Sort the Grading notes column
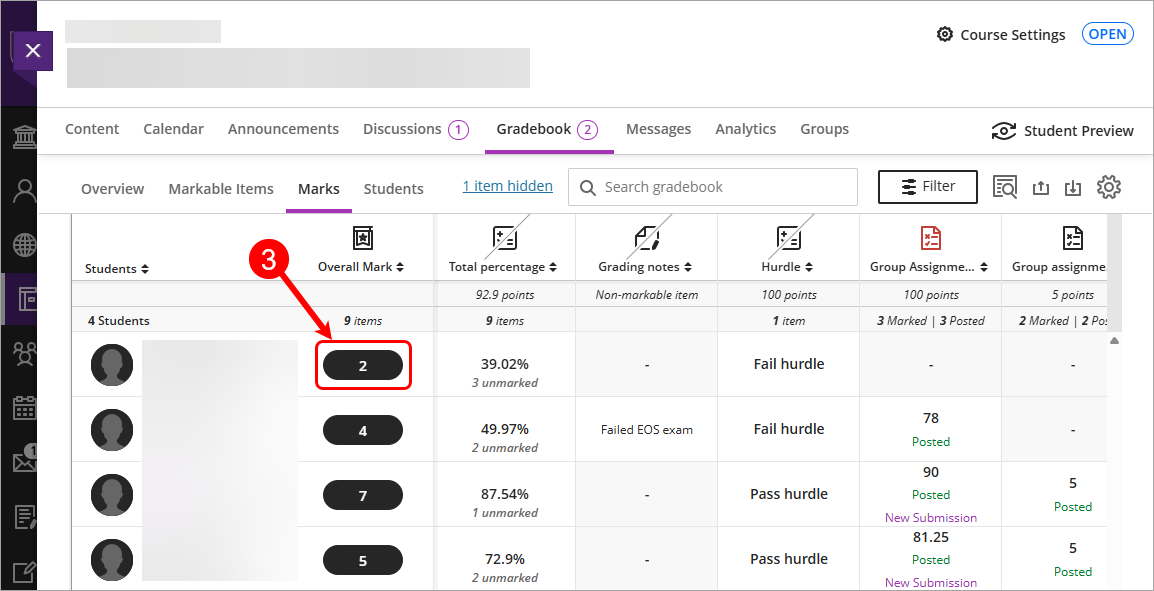The height and width of the screenshot is (591, 1154). (687, 268)
